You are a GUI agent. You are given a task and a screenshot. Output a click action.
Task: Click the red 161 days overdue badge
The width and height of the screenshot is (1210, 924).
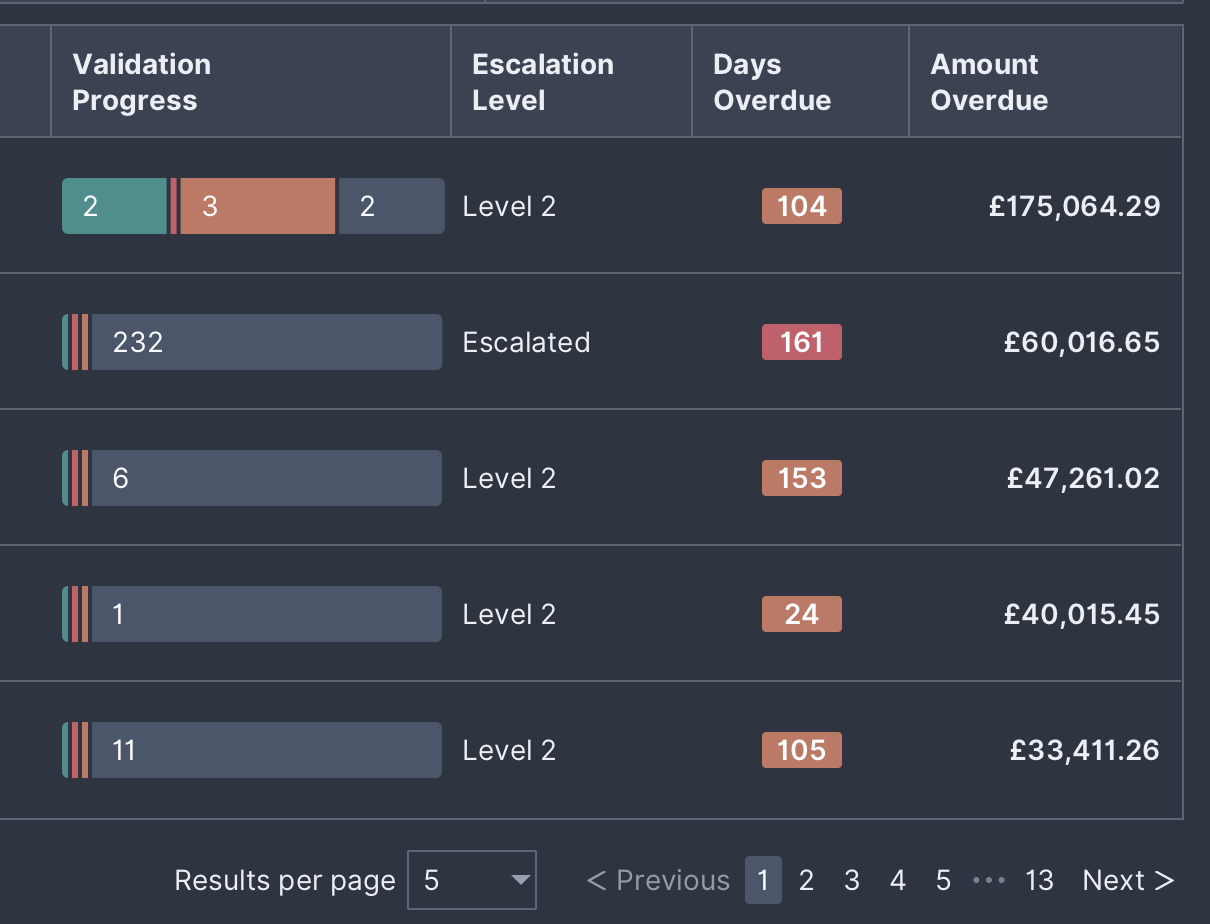(801, 342)
